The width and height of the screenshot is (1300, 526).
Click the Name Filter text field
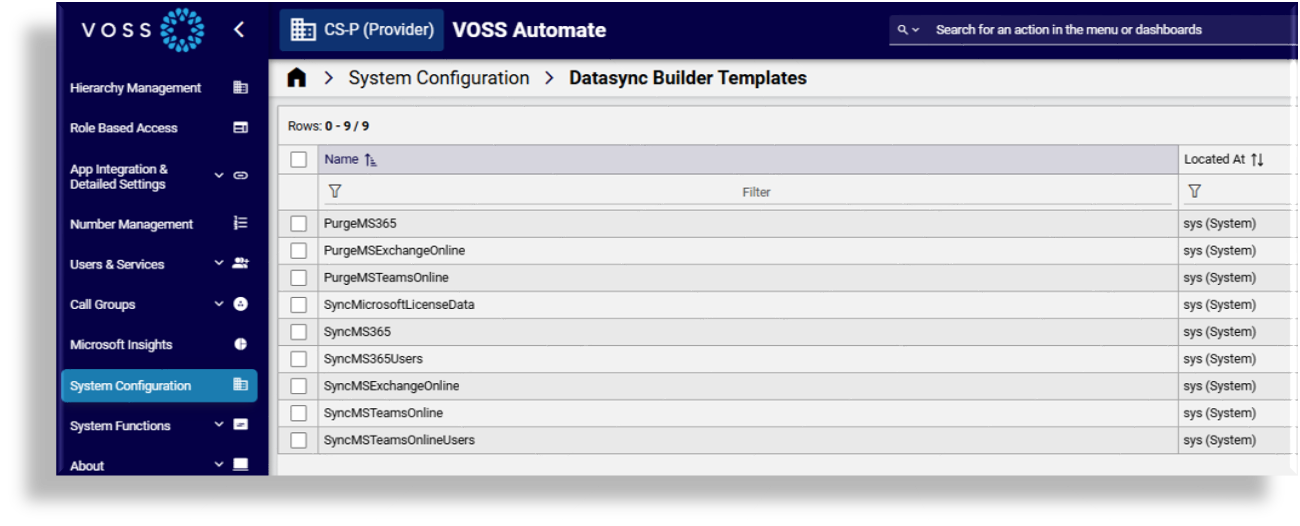click(x=757, y=192)
